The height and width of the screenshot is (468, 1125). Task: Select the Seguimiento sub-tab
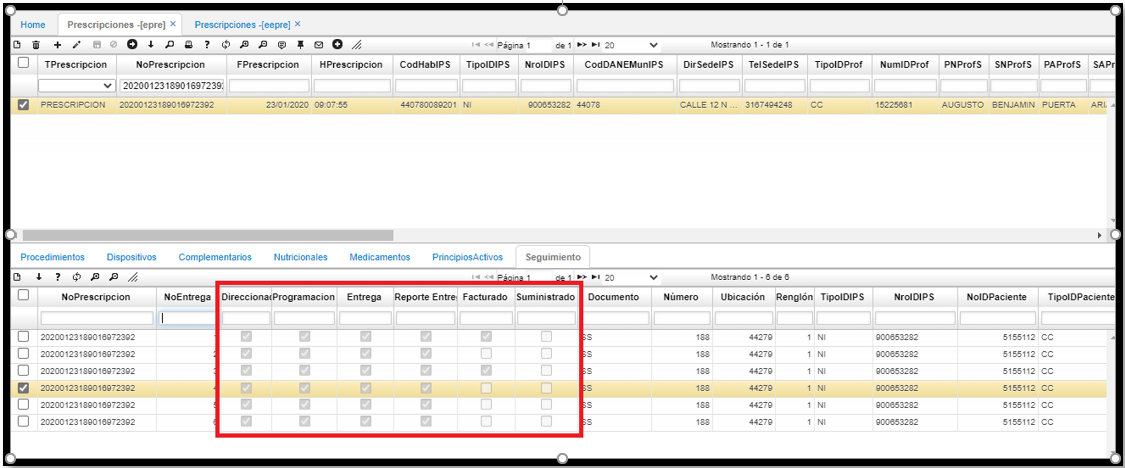552,257
